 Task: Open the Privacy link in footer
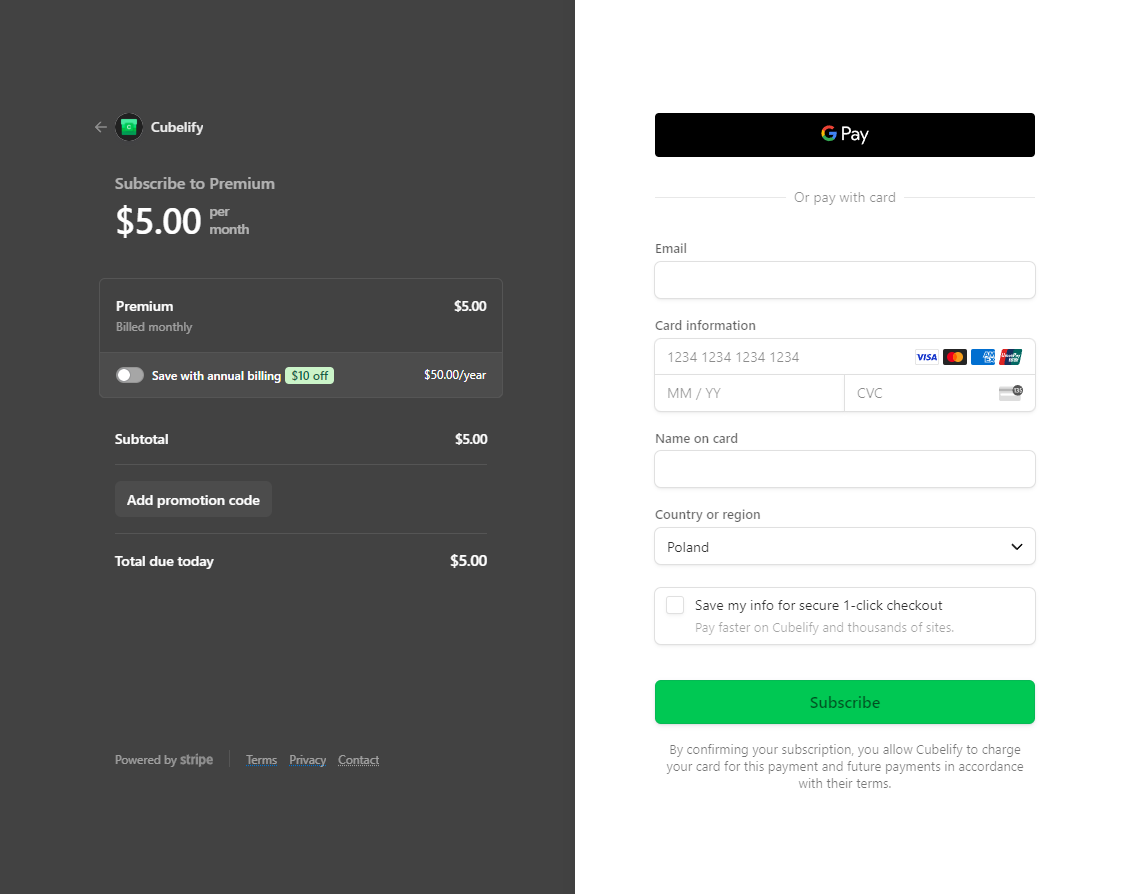point(308,760)
